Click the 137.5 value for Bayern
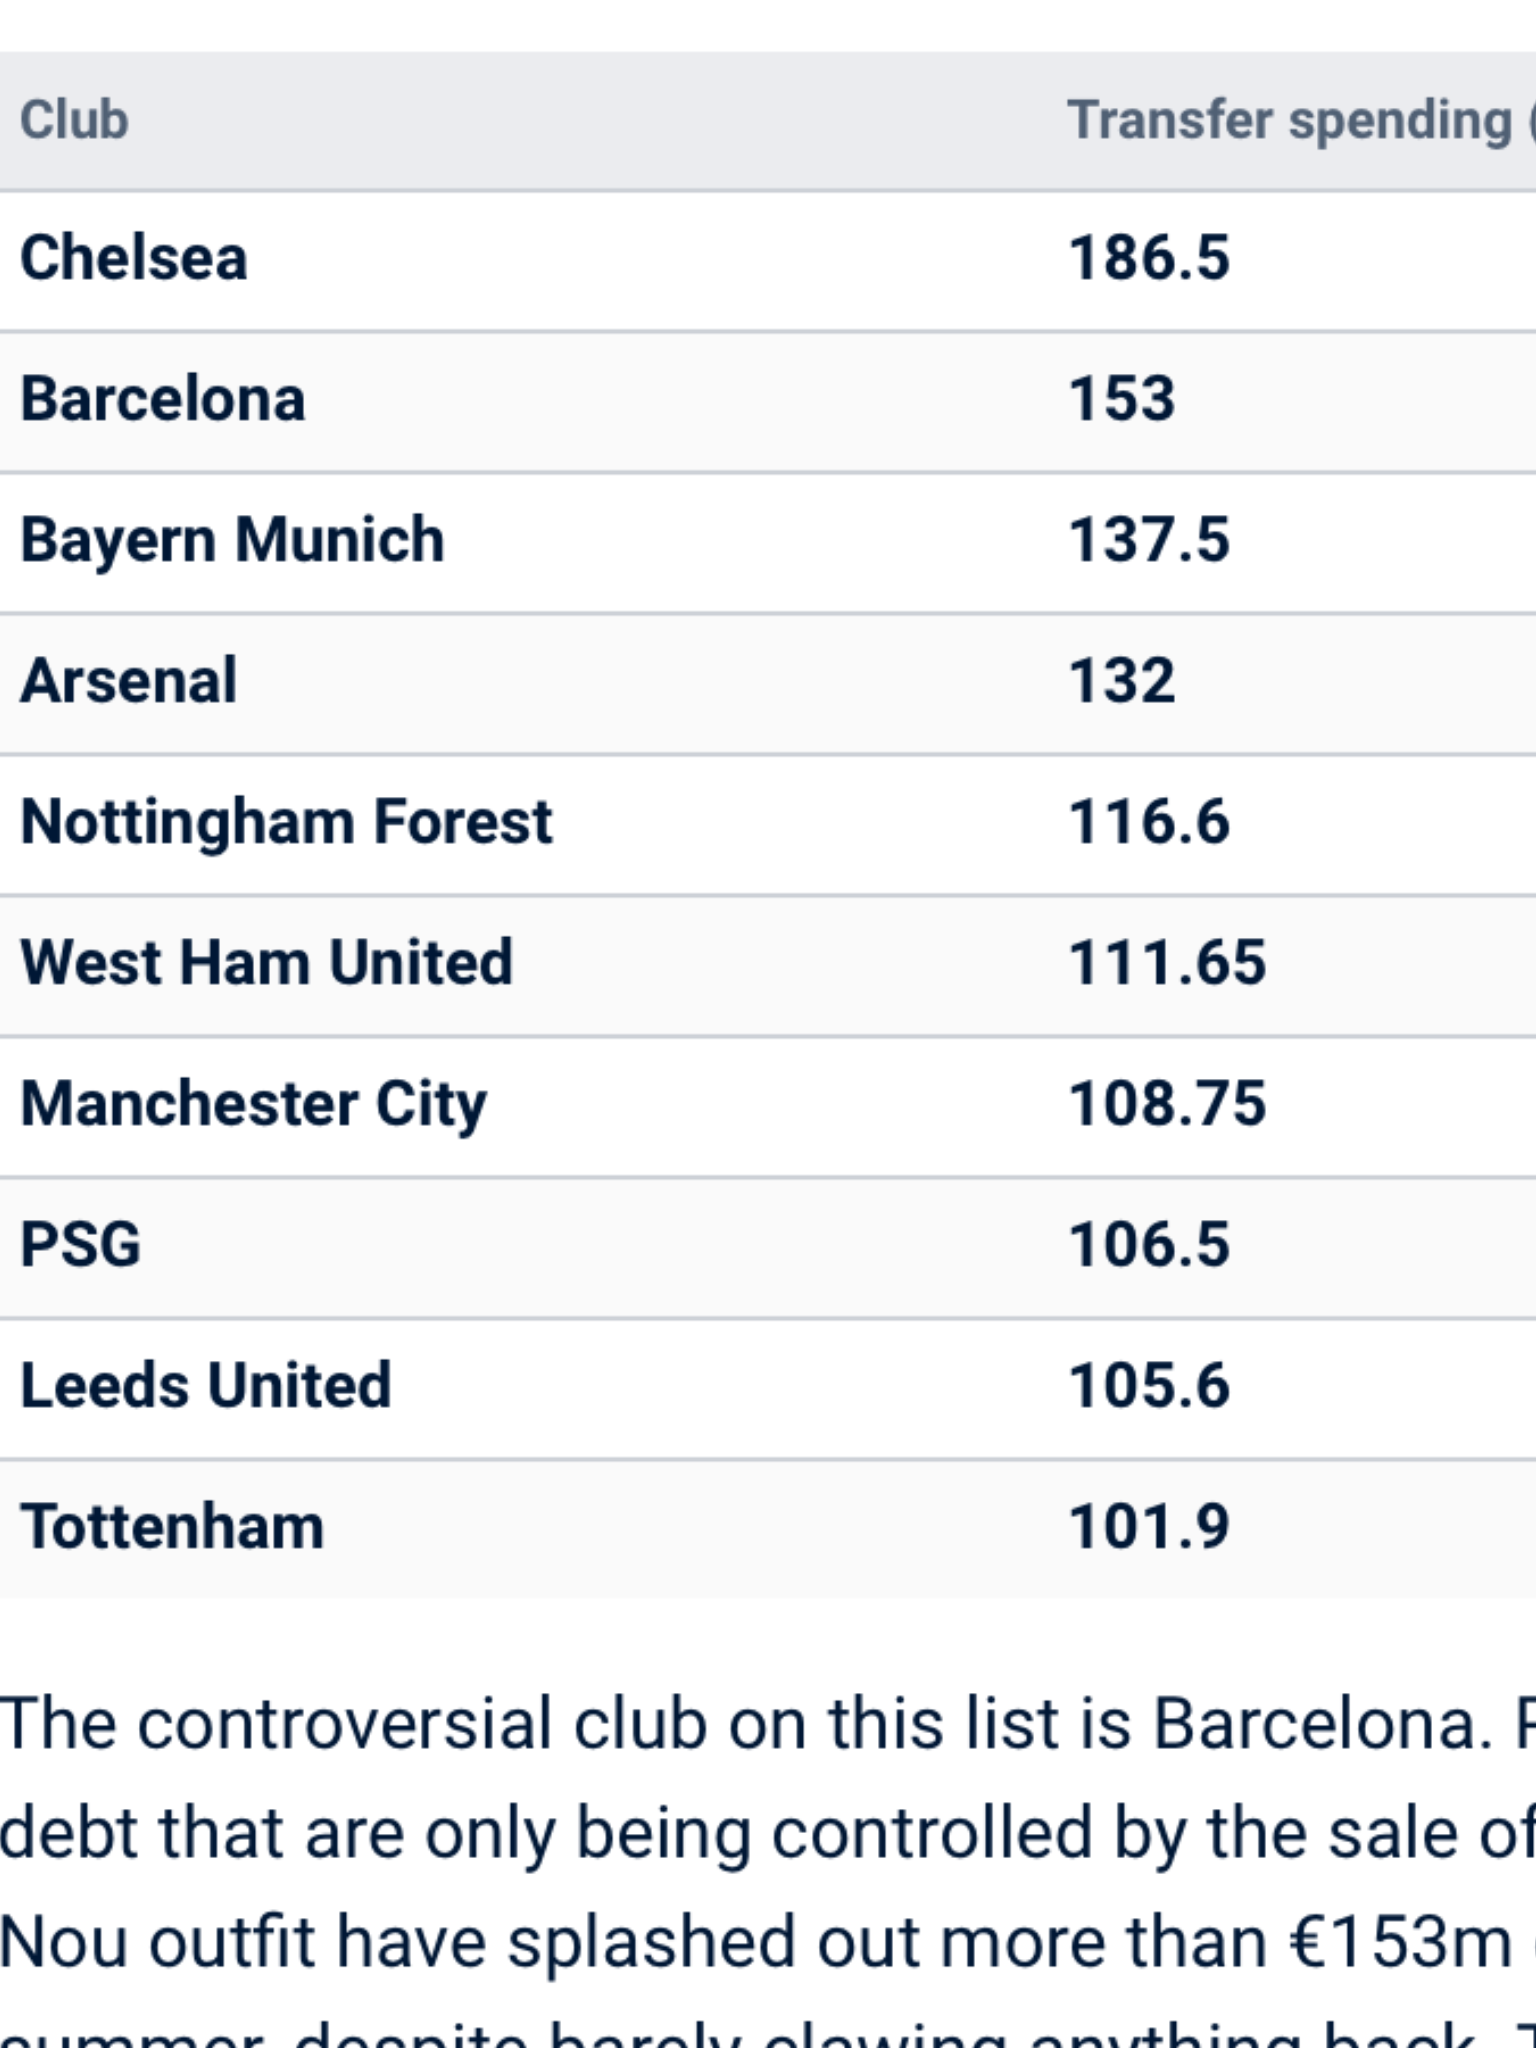The height and width of the screenshot is (2048, 1536). [x=1148, y=540]
